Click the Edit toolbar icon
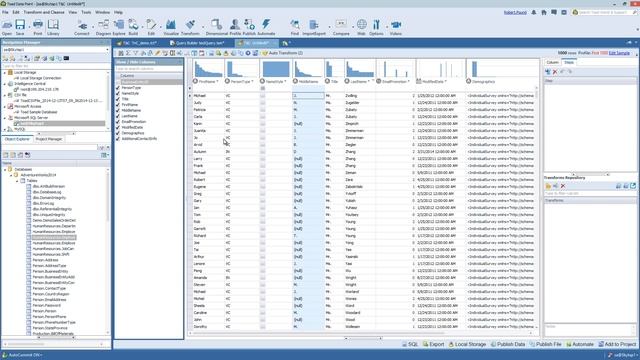 [x=151, y=27]
